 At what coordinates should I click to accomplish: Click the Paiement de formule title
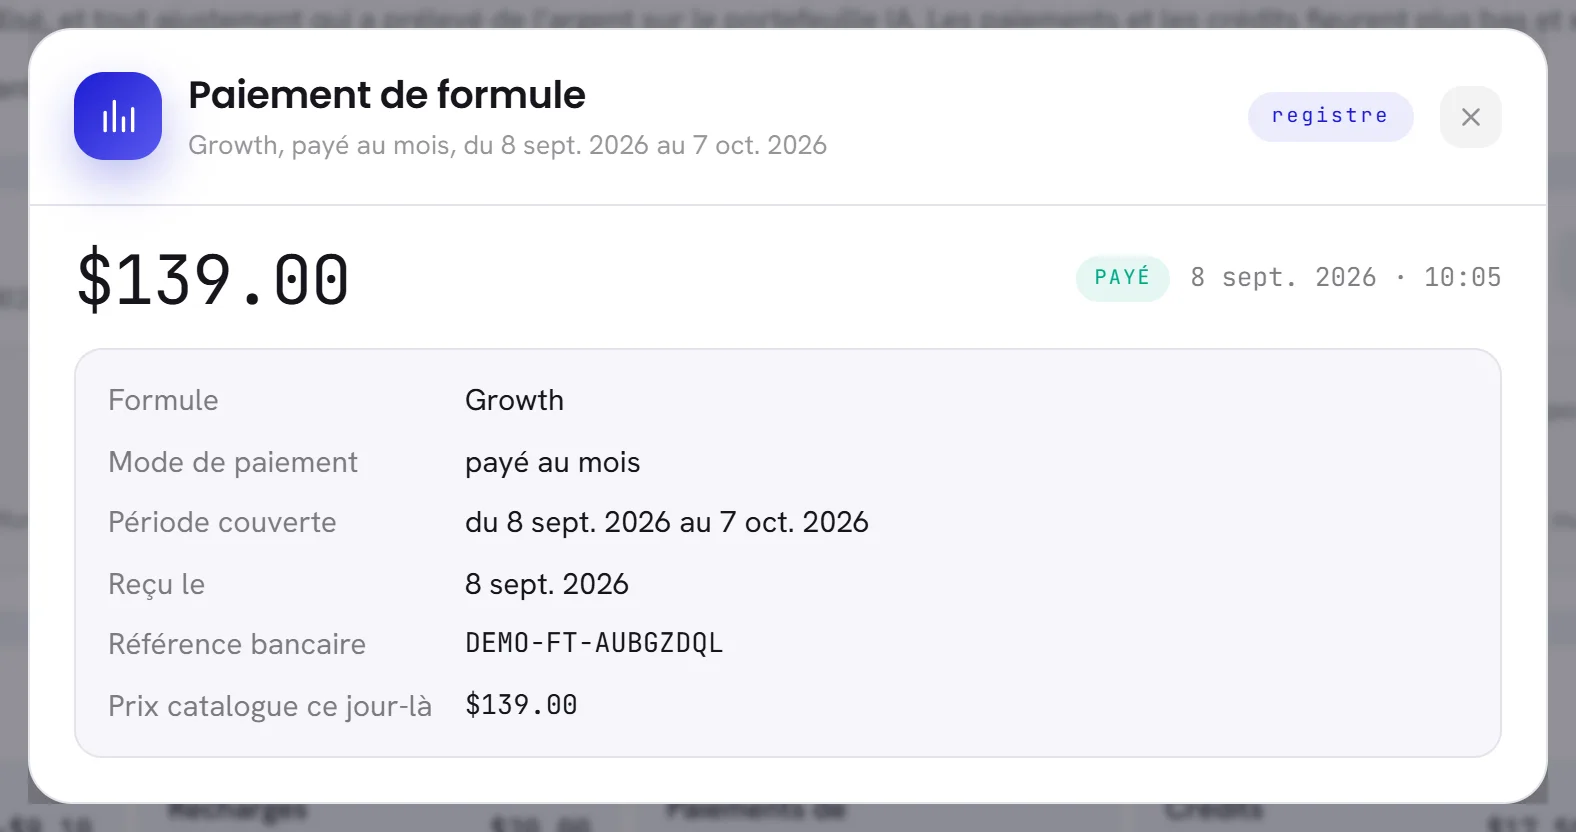[x=387, y=95]
